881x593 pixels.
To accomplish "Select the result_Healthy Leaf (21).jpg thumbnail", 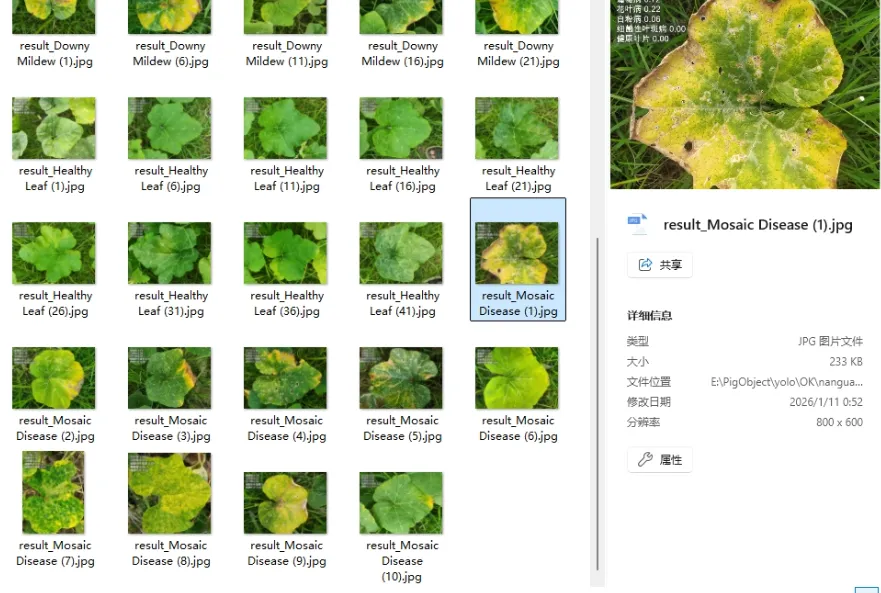I will pos(517,128).
